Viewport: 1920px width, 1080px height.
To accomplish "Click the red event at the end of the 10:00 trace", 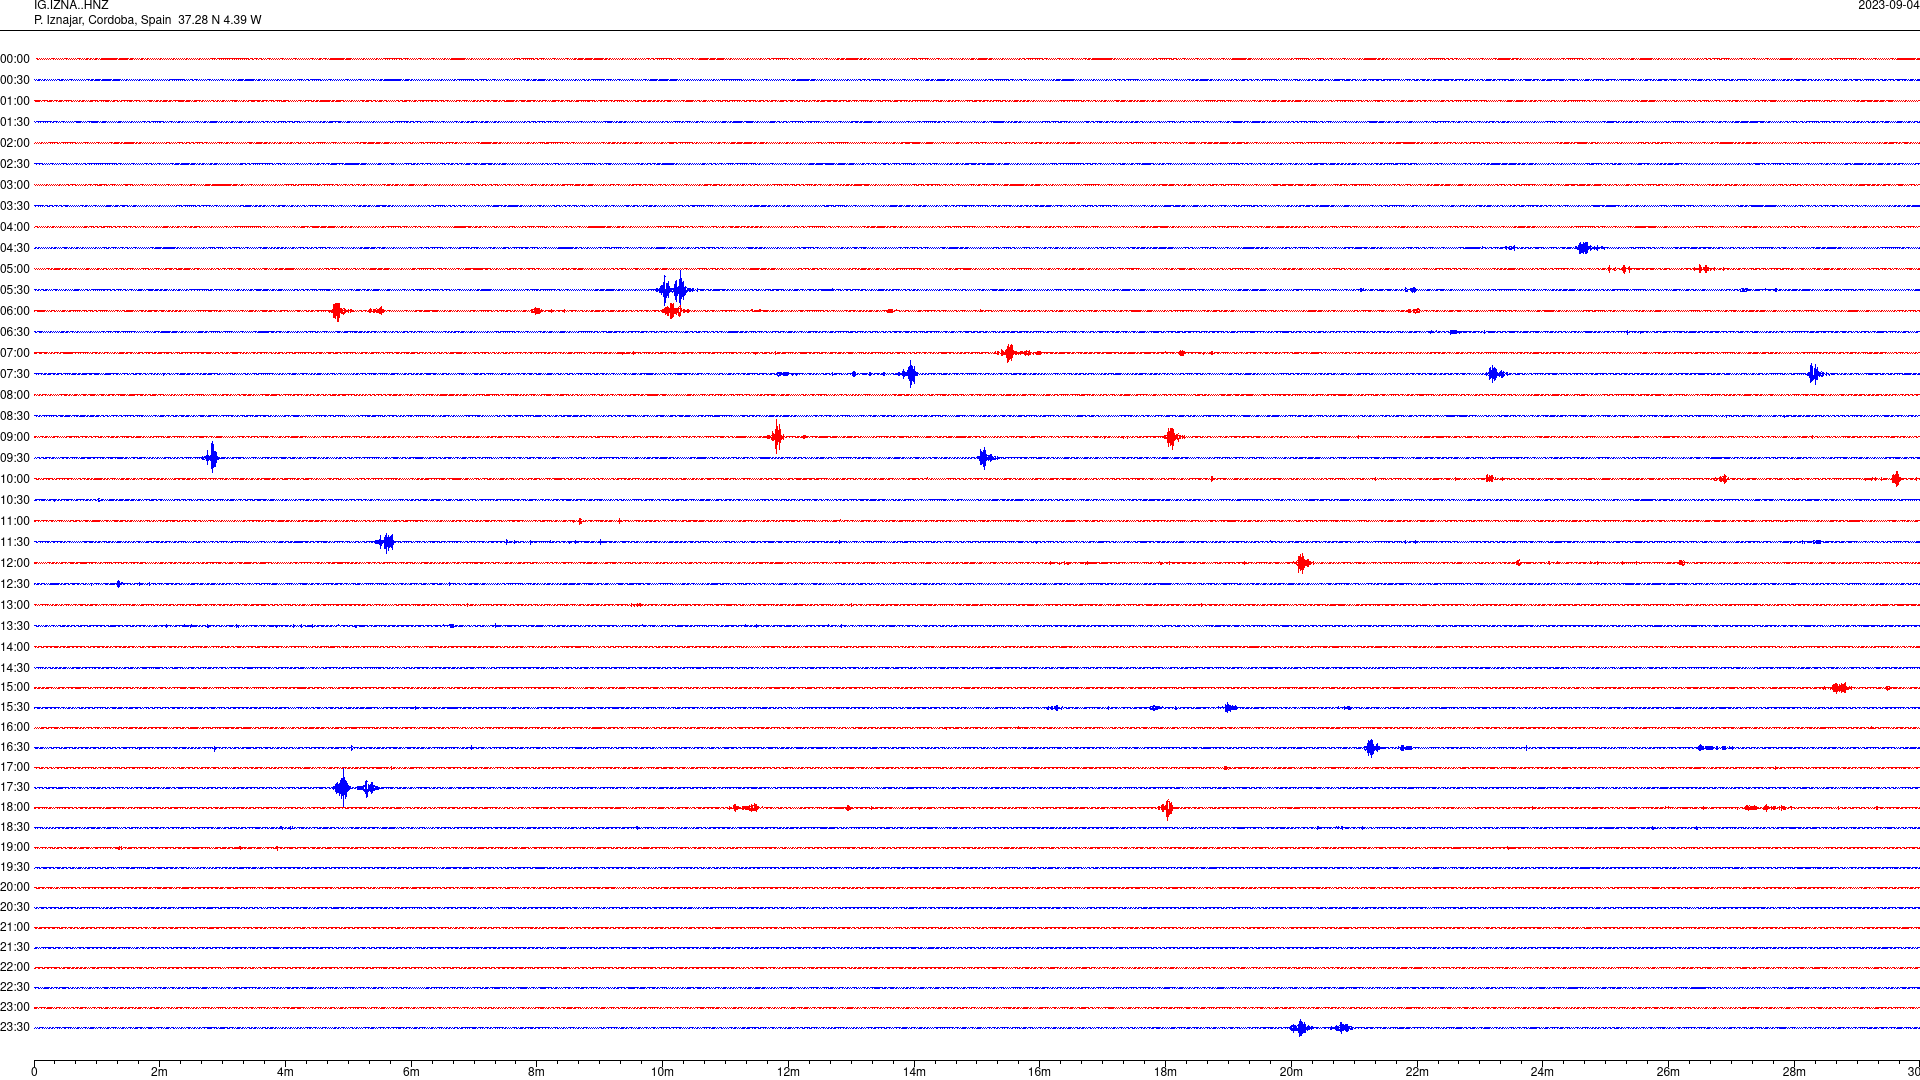I will (1896, 479).
